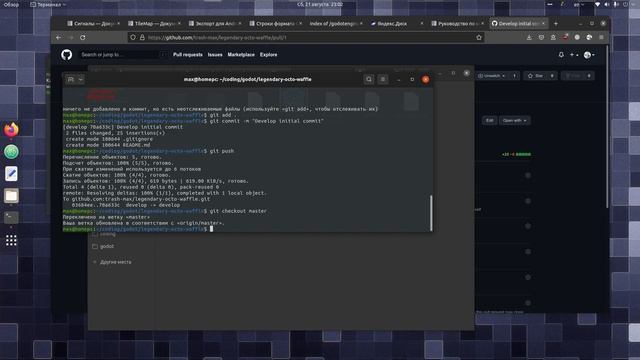Launch the green round app in the dock
The height and width of the screenshot is (360, 640).
11,152
